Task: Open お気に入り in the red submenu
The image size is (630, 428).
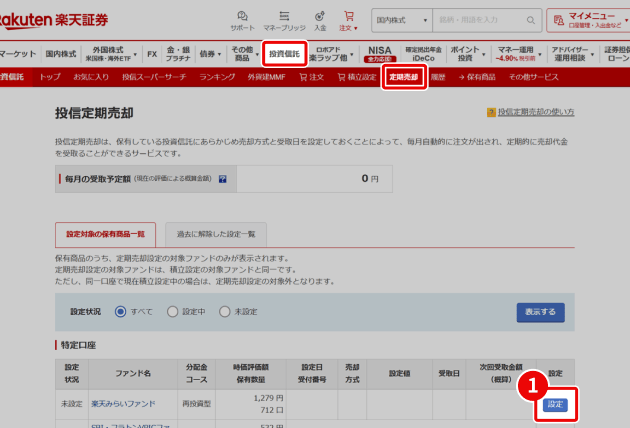Action: (91, 77)
